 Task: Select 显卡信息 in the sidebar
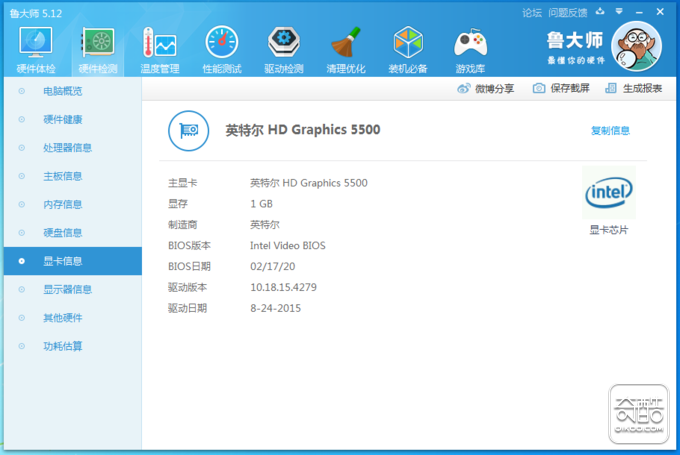pos(73,261)
